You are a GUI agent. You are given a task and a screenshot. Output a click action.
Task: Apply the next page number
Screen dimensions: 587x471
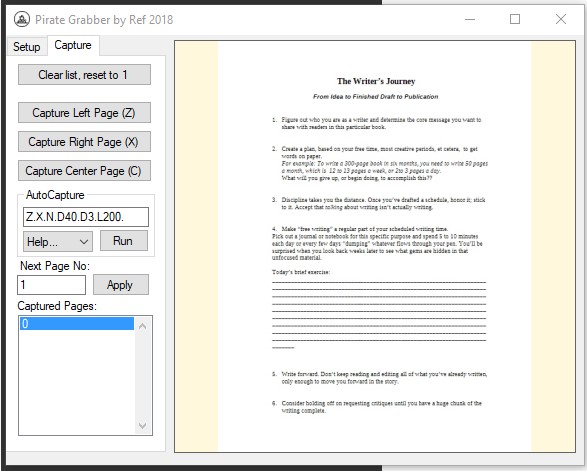click(x=121, y=285)
